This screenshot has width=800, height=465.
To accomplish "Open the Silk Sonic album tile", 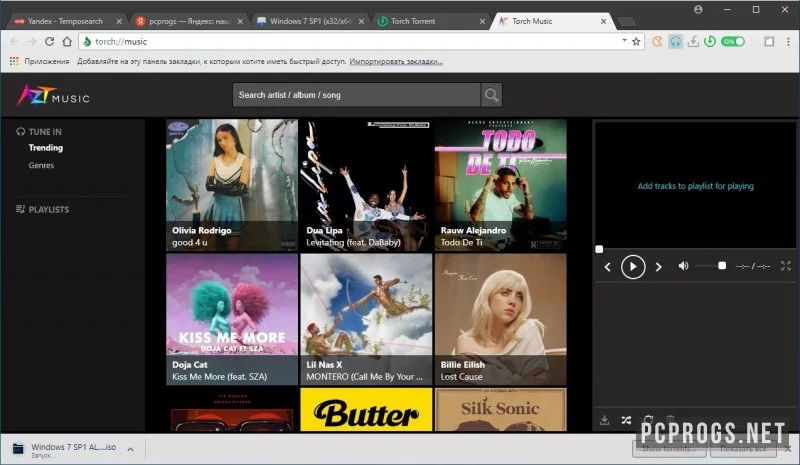I will pos(501,409).
